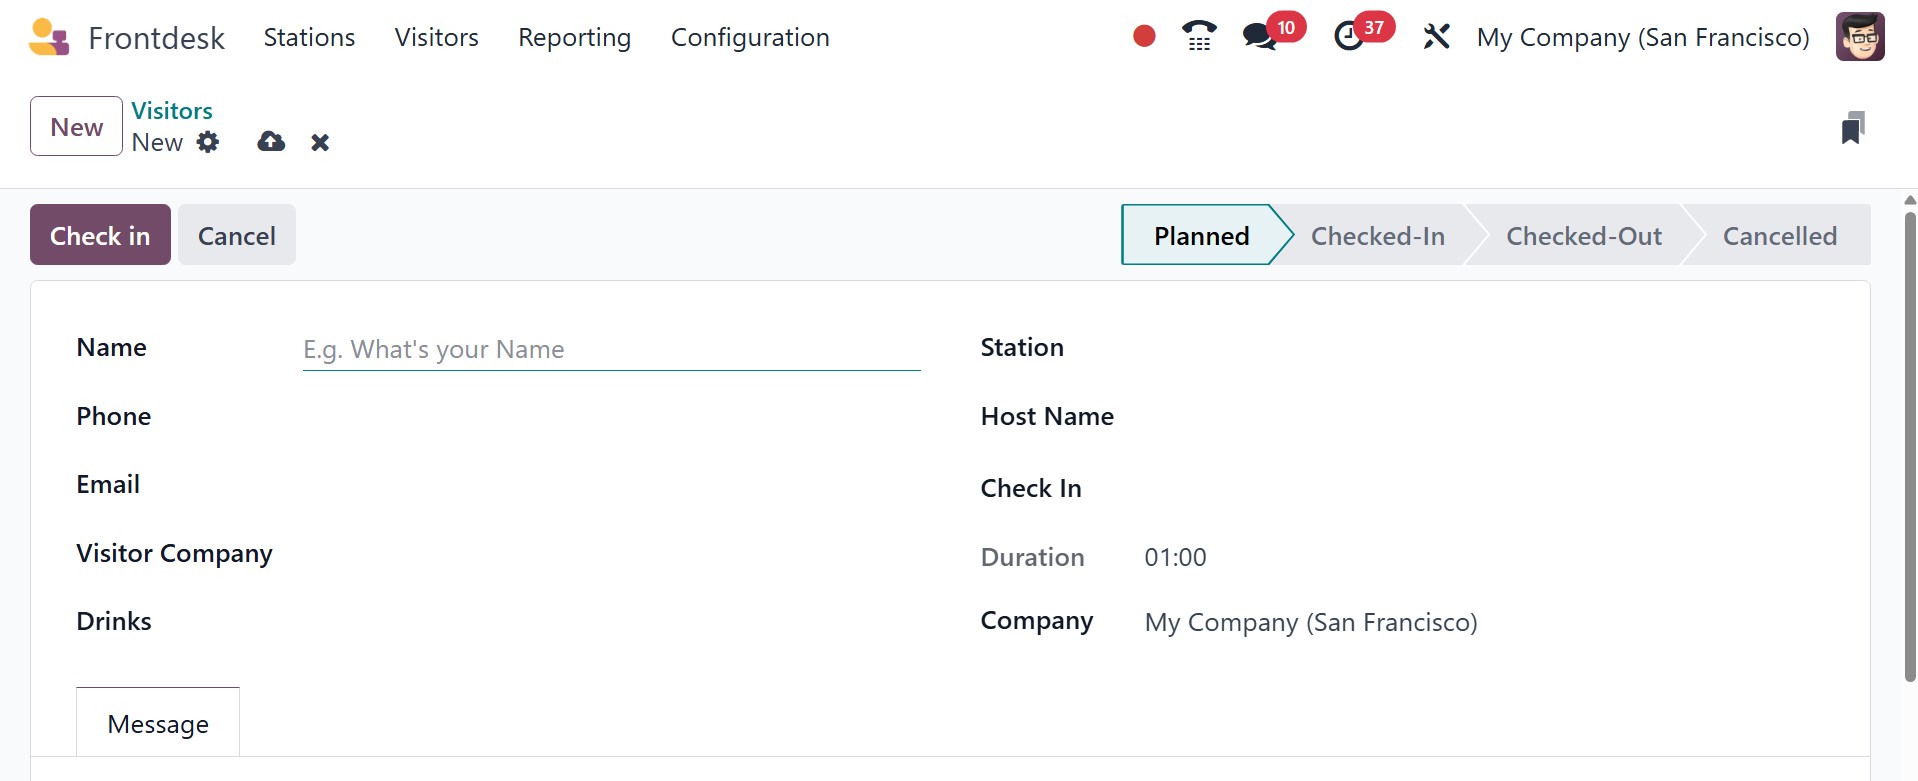
Task: Open the Reporting menu
Action: pos(574,38)
